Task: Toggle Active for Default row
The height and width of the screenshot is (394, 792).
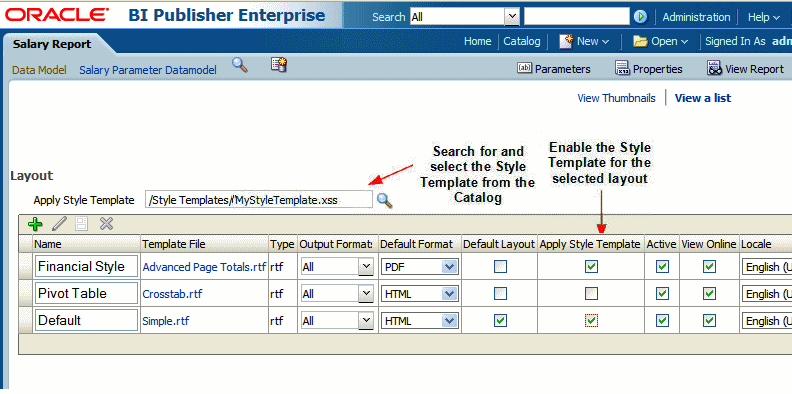Action: click(662, 320)
